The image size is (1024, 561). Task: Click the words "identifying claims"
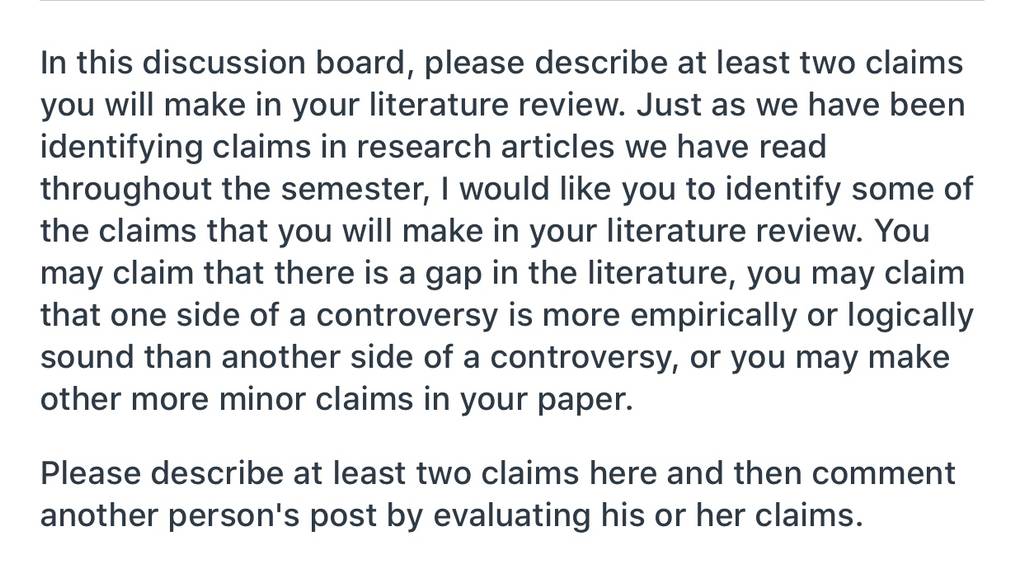click(176, 148)
